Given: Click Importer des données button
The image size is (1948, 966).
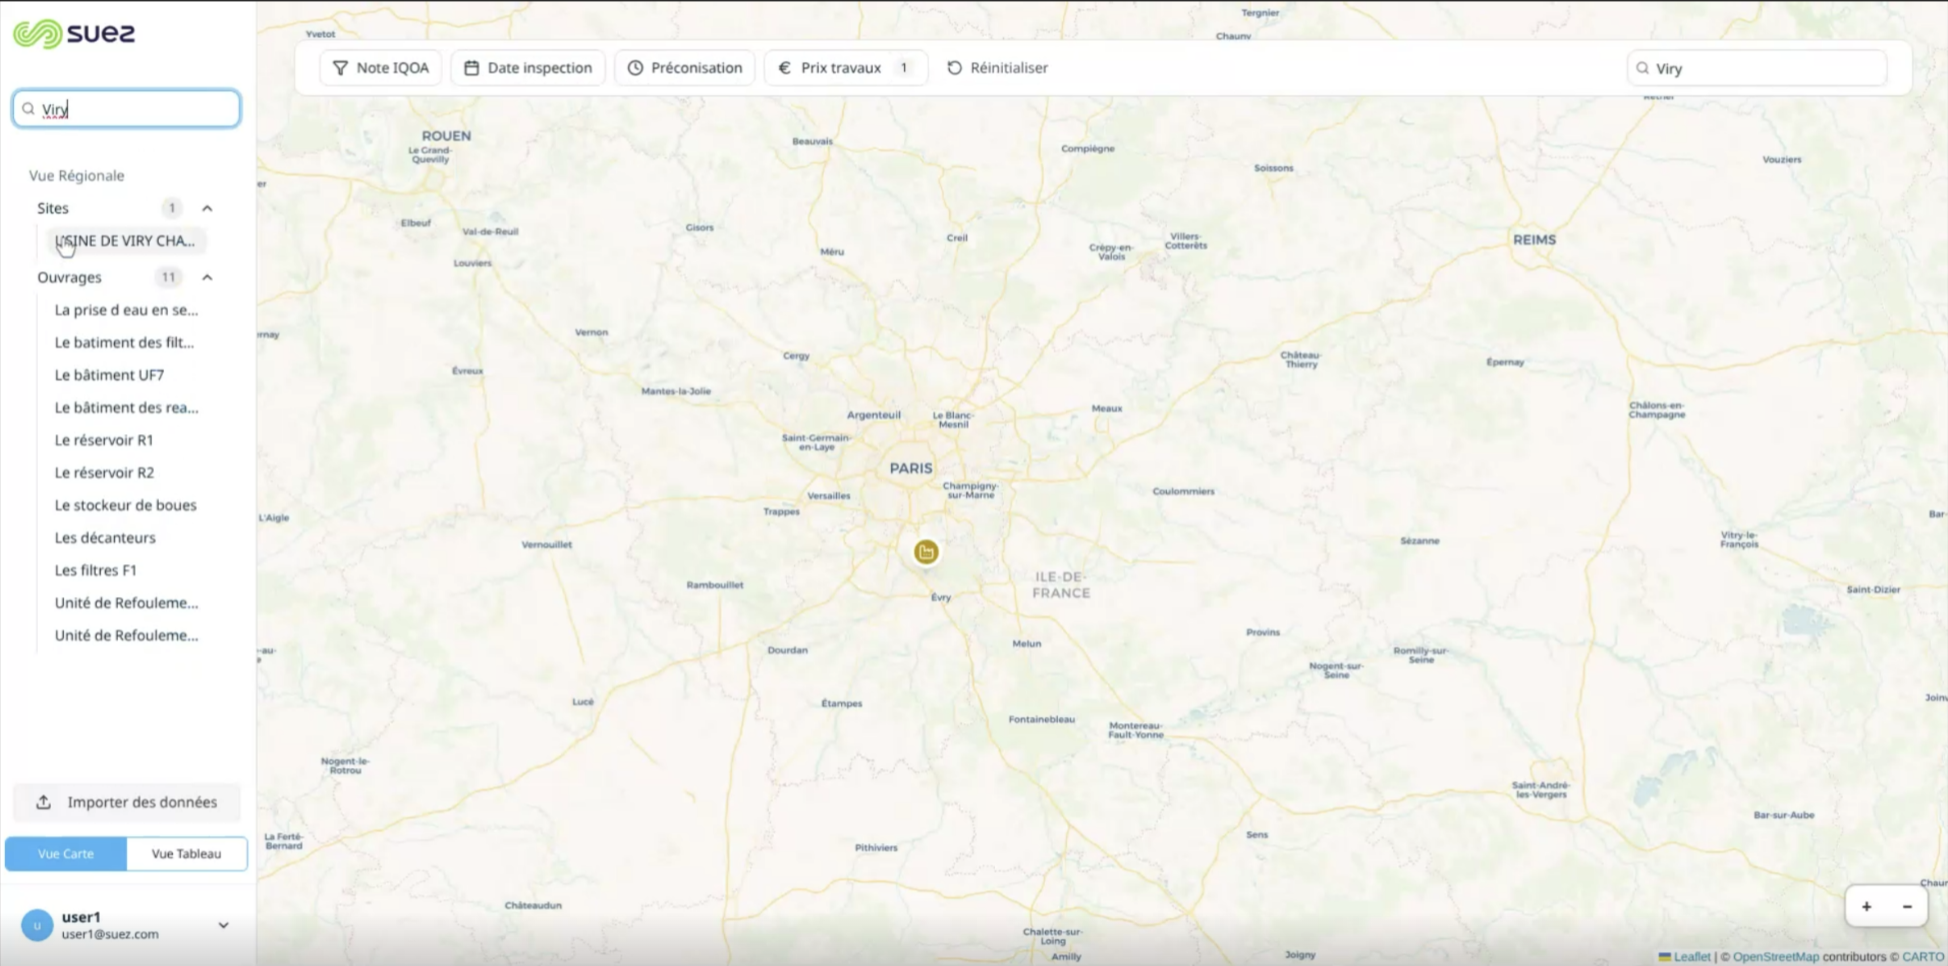Looking at the screenshot, I should (127, 802).
